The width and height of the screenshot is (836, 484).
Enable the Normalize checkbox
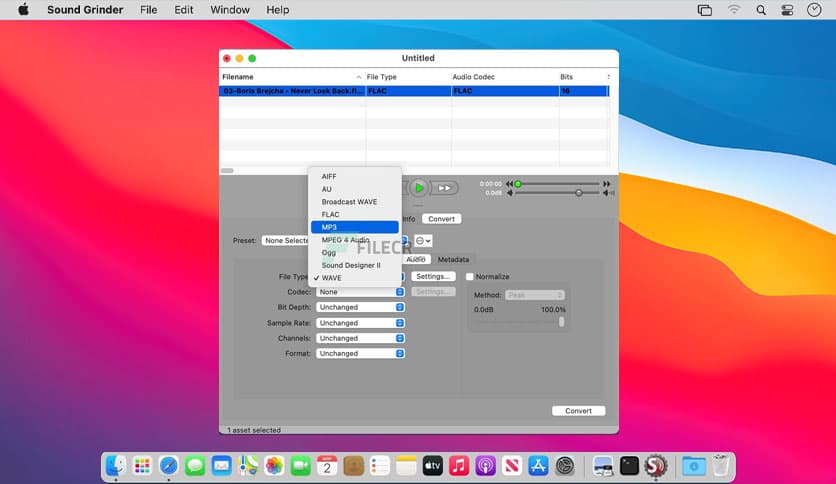tap(470, 277)
